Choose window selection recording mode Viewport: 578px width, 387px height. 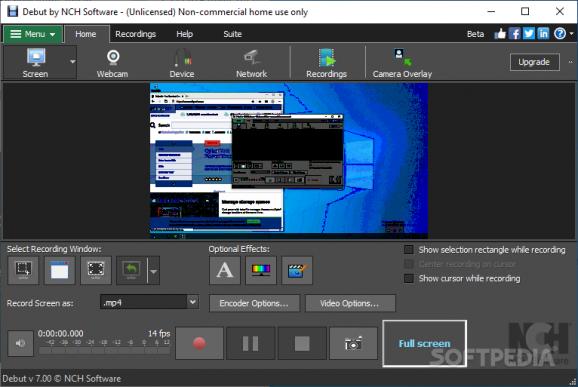pos(59,271)
